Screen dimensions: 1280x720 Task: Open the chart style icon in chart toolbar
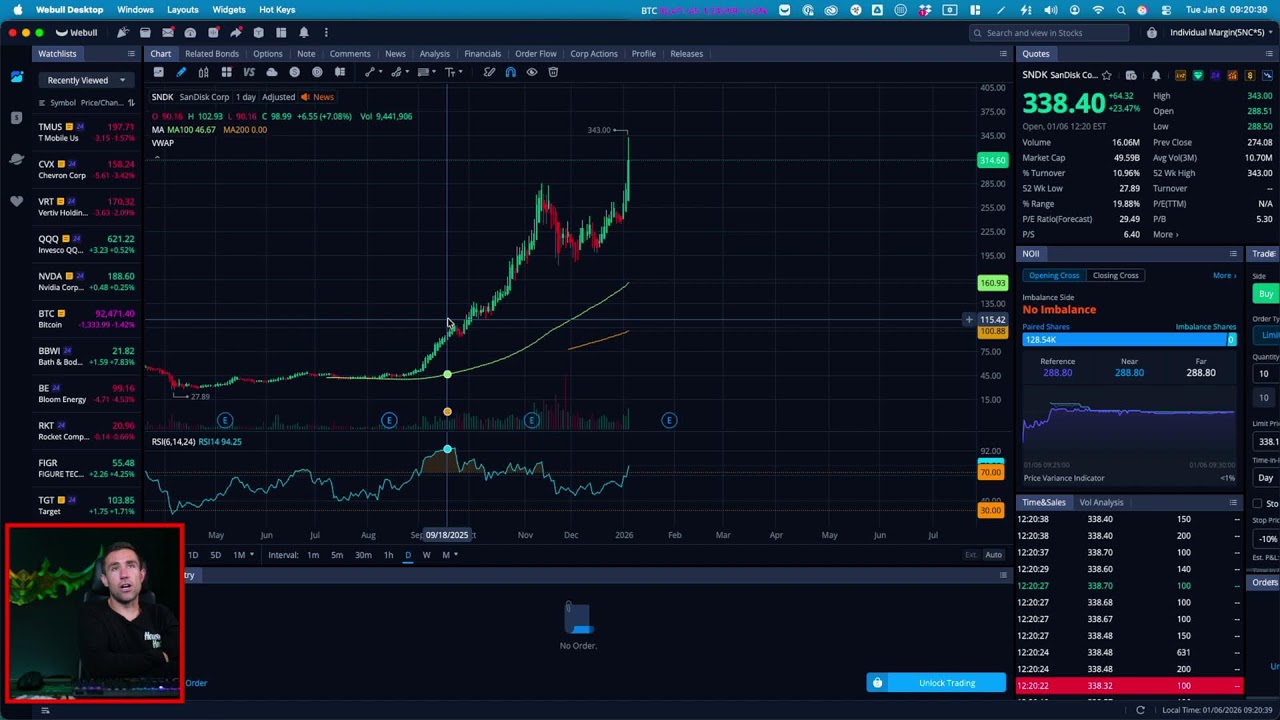click(x=158, y=72)
